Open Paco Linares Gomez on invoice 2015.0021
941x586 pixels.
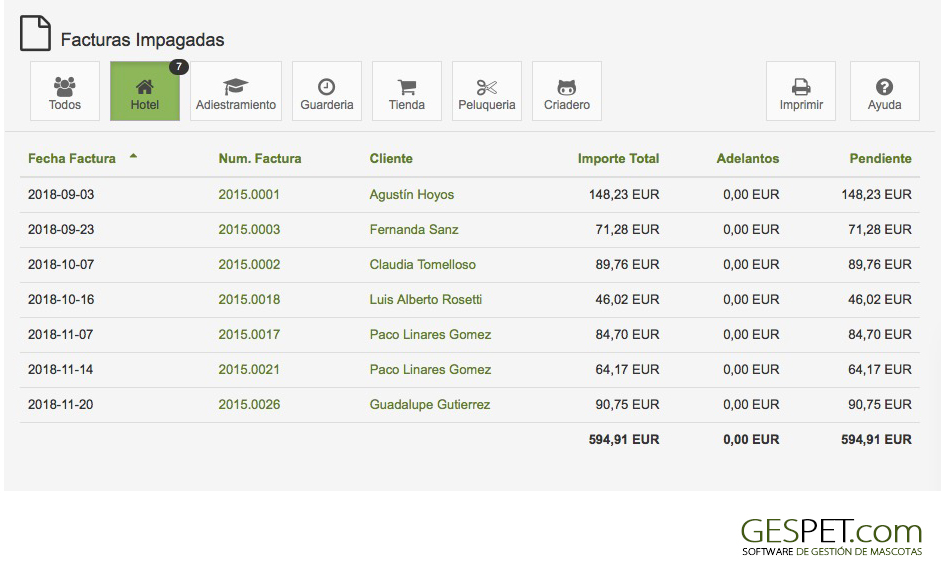coord(430,369)
